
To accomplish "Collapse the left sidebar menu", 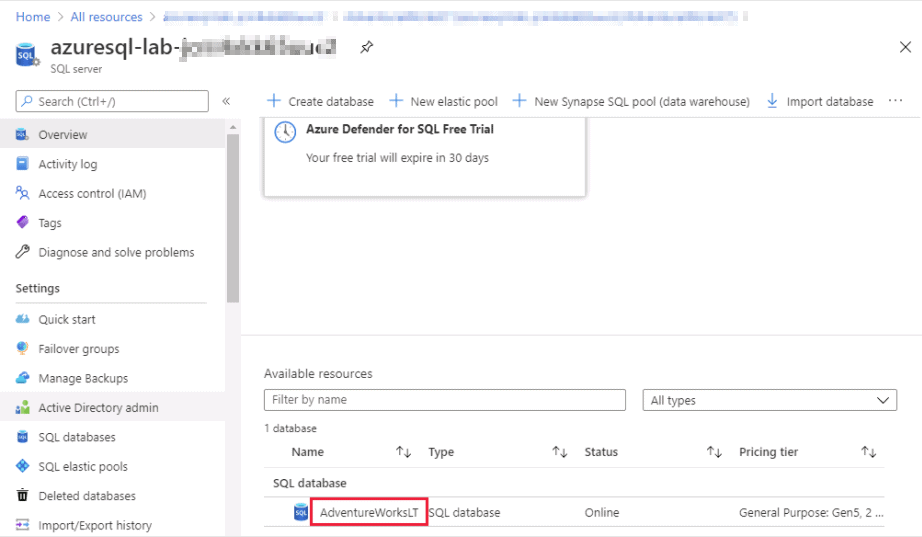I will [226, 101].
